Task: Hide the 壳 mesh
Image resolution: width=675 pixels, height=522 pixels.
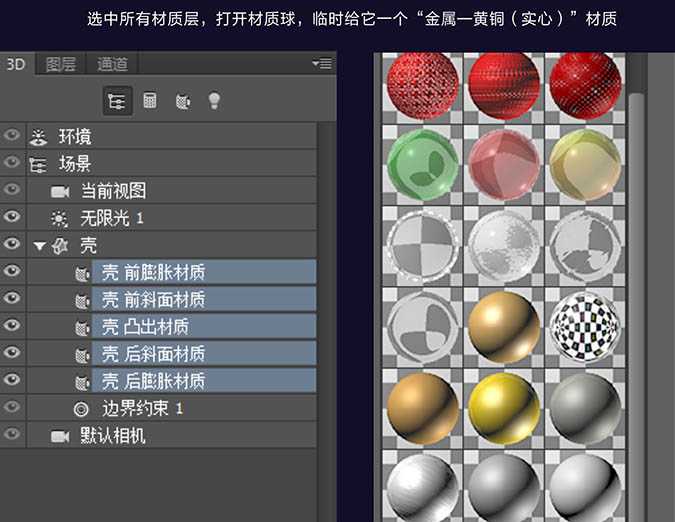Action: pyautogui.click(x=12, y=244)
